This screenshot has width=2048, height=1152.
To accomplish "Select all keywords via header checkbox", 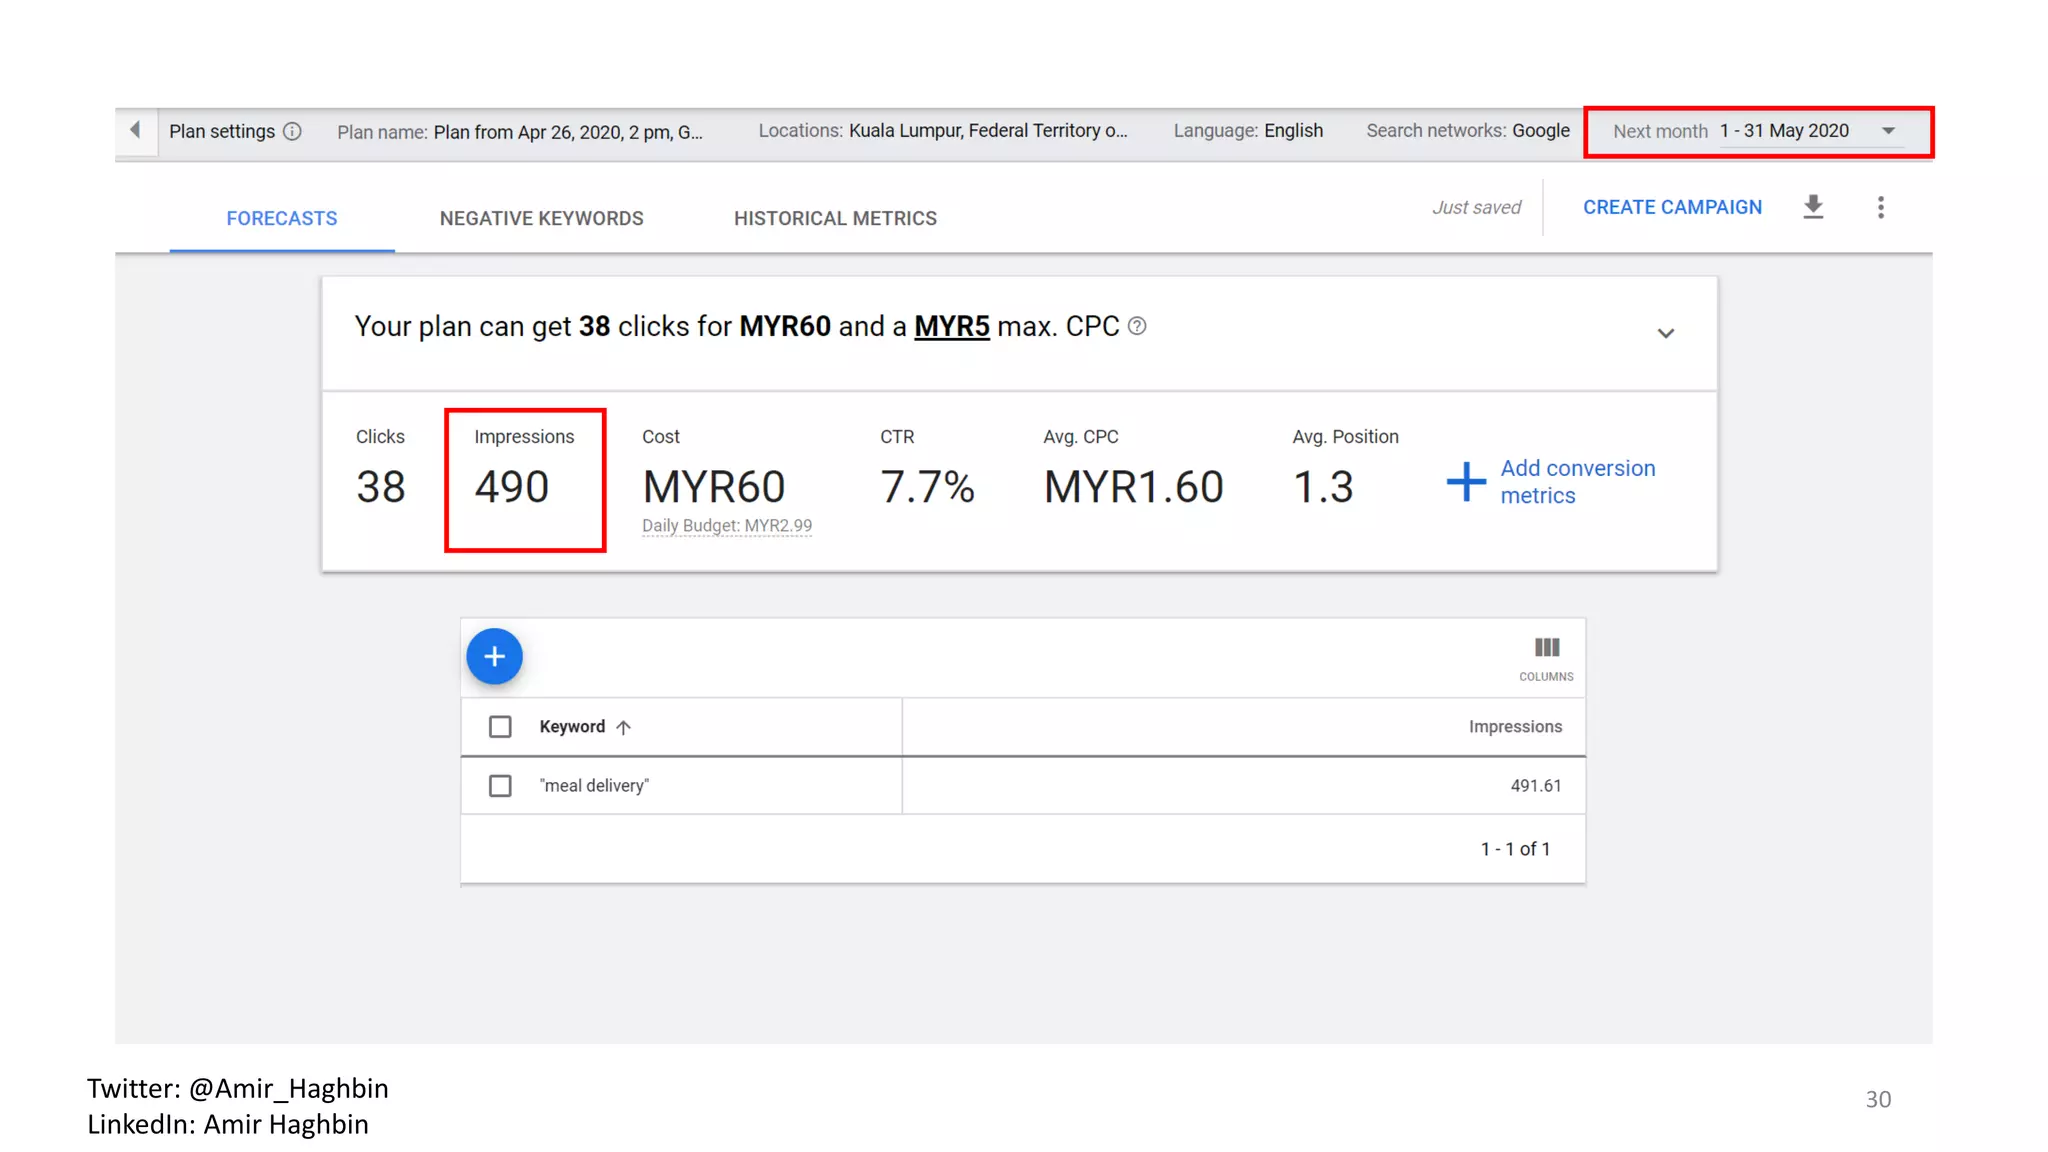I will click(x=500, y=727).
